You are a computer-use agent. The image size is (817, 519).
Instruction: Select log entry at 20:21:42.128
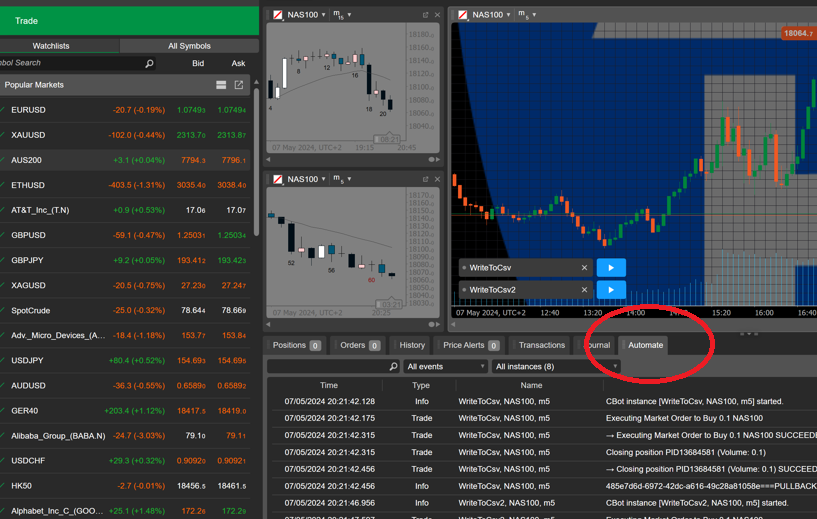coord(542,401)
